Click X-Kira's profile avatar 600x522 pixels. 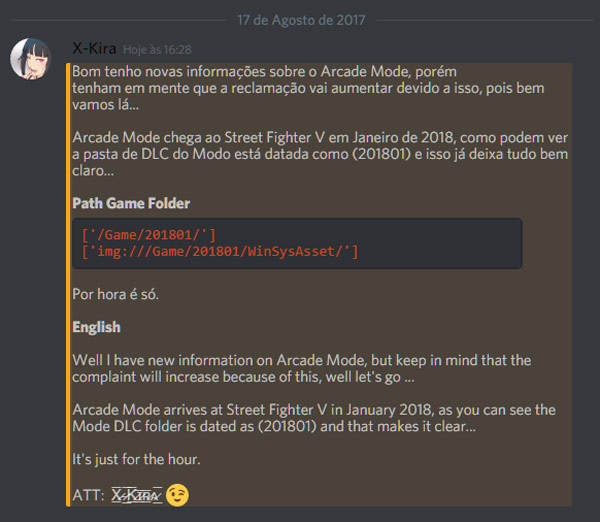[x=32, y=59]
